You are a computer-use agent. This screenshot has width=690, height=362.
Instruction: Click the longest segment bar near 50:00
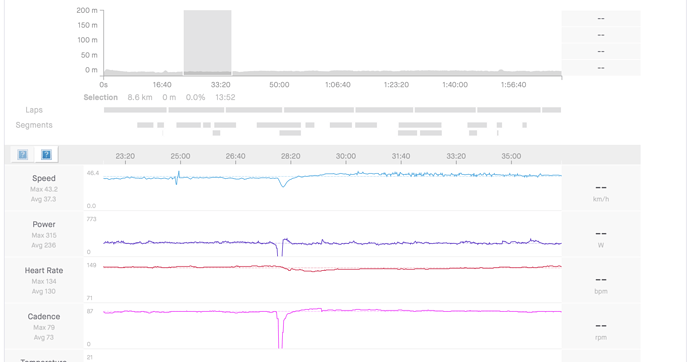pyautogui.click(x=279, y=125)
